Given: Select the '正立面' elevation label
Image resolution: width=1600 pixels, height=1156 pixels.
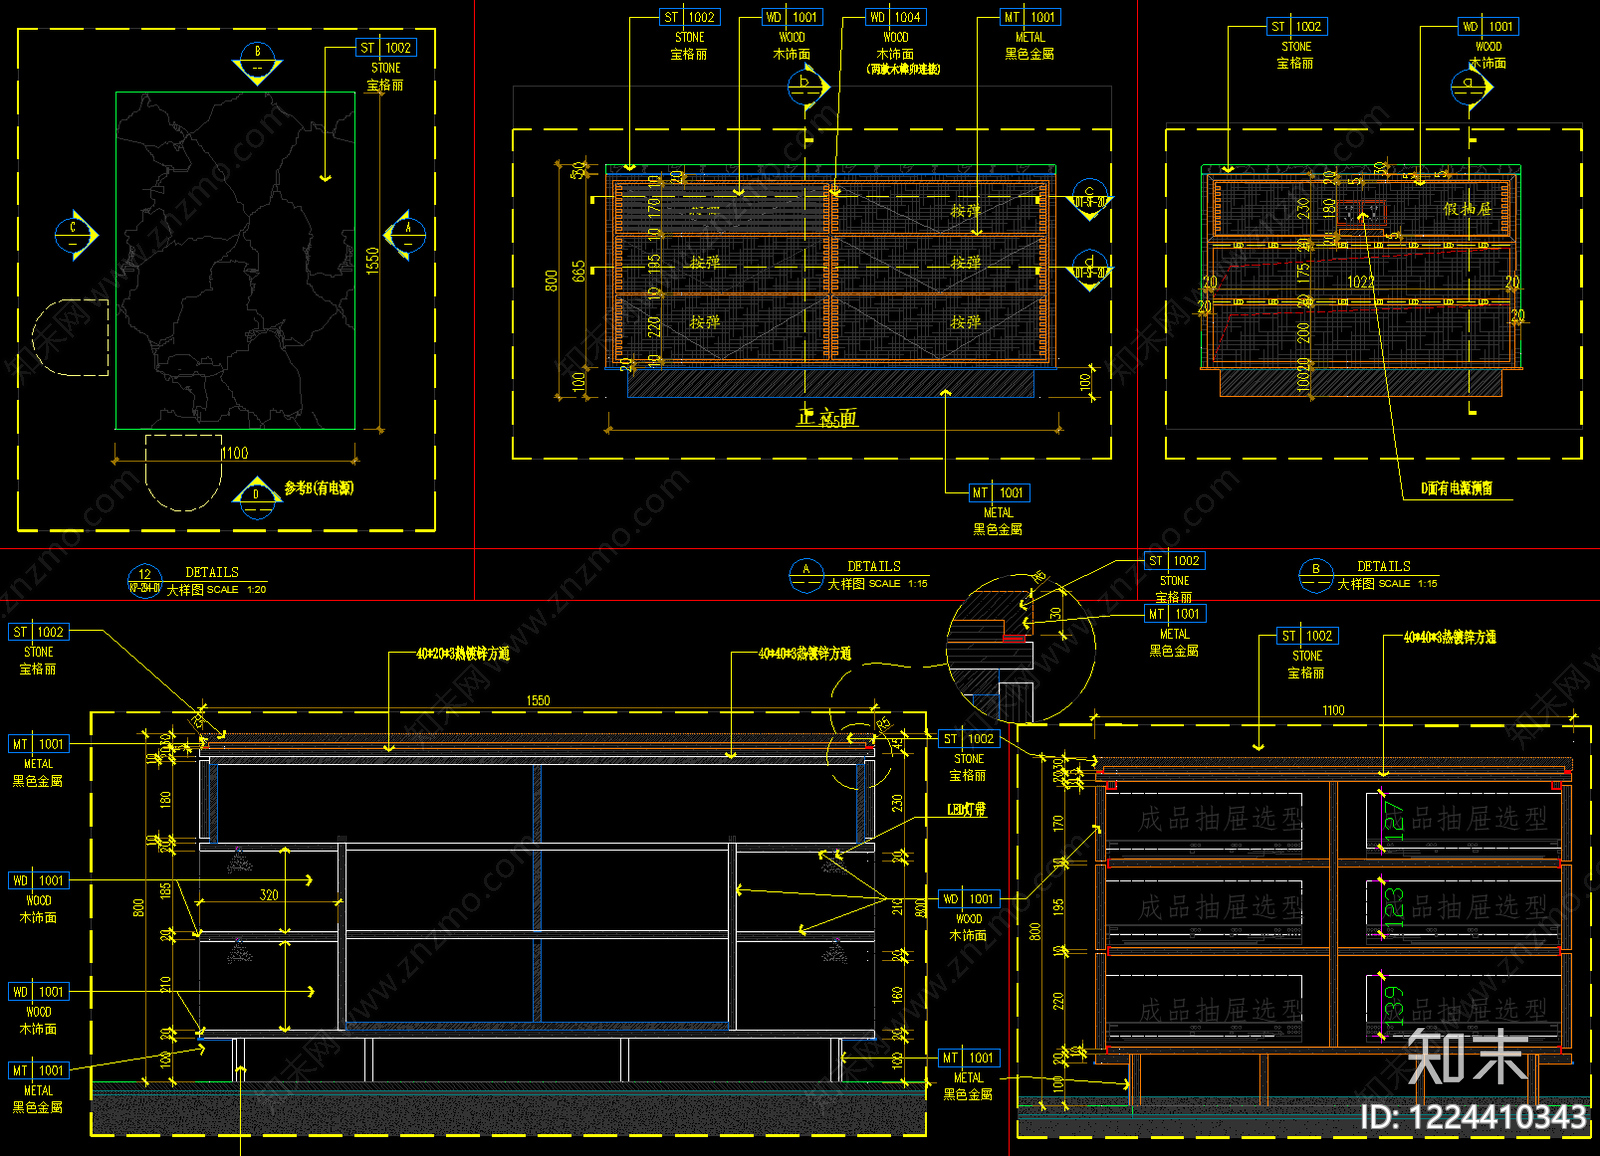Looking at the screenshot, I should tap(828, 418).
